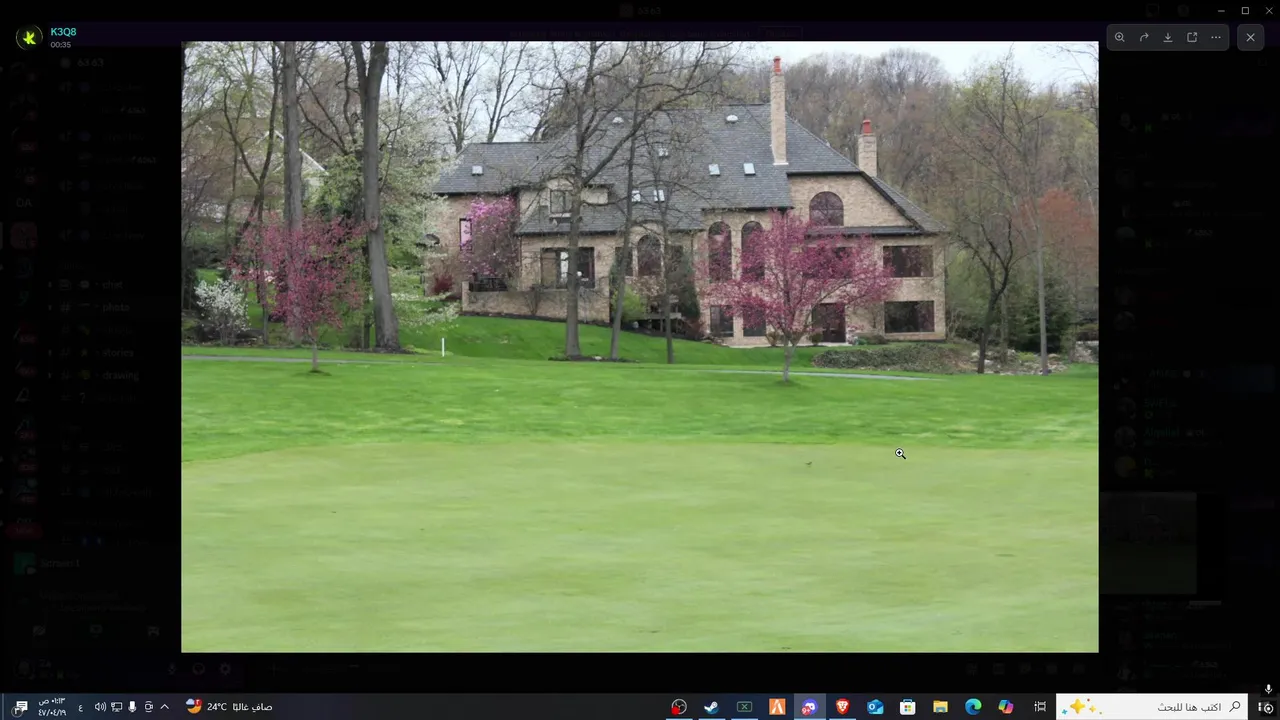1280x720 pixels.
Task: Open the Brave browser taskbar icon
Action: click(842, 707)
